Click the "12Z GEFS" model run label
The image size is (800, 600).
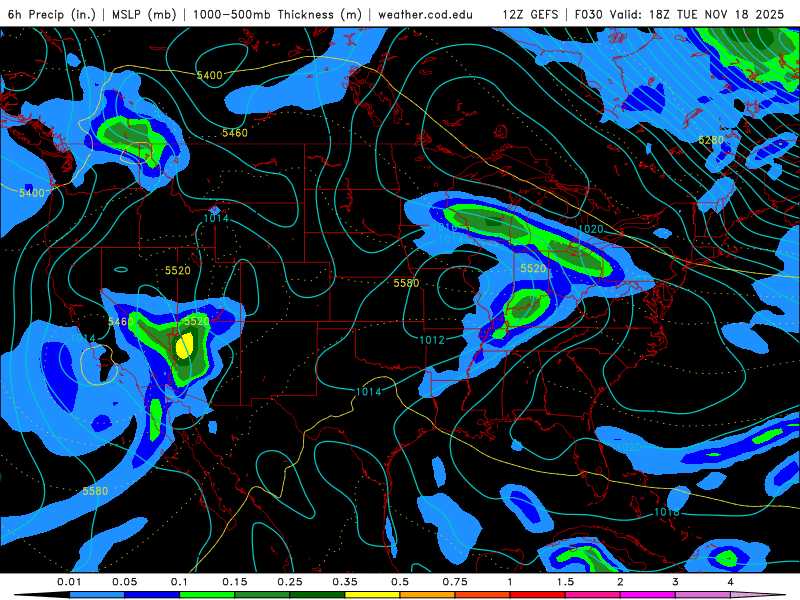click(x=530, y=14)
